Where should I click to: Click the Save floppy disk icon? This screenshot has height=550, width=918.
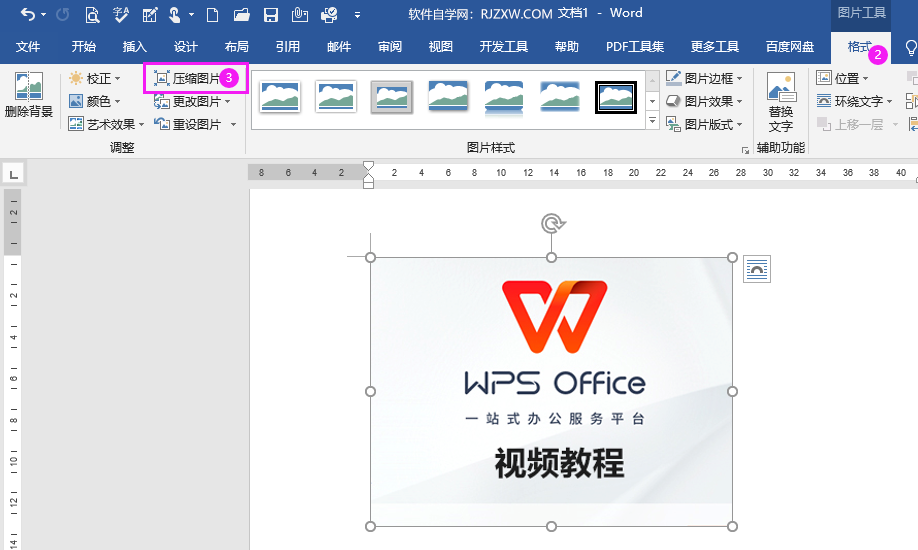tap(270, 15)
